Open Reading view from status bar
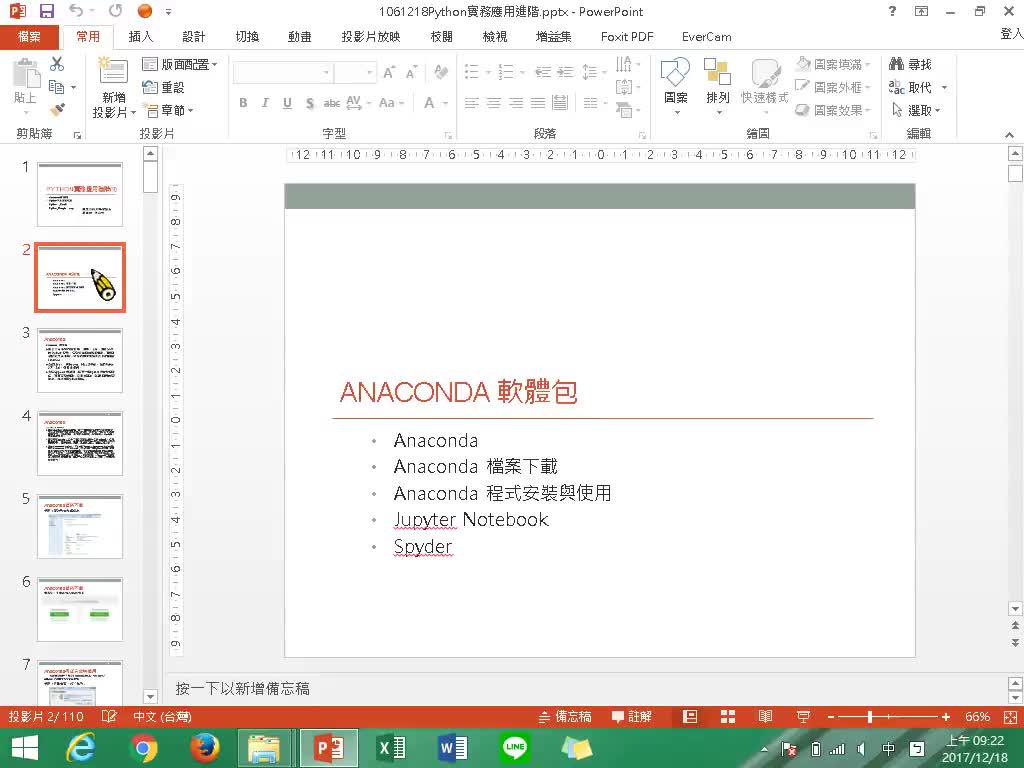The width and height of the screenshot is (1024, 768). [765, 716]
